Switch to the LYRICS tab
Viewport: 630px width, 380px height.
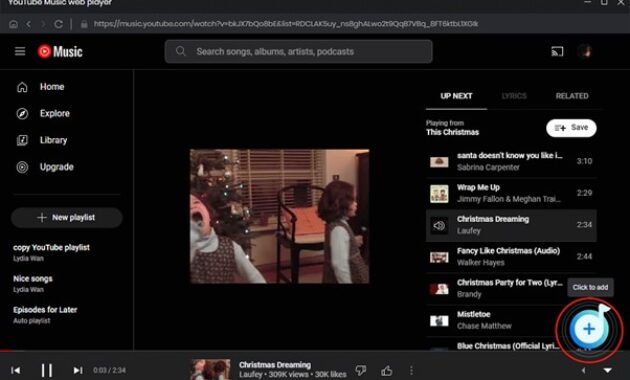[x=514, y=96]
